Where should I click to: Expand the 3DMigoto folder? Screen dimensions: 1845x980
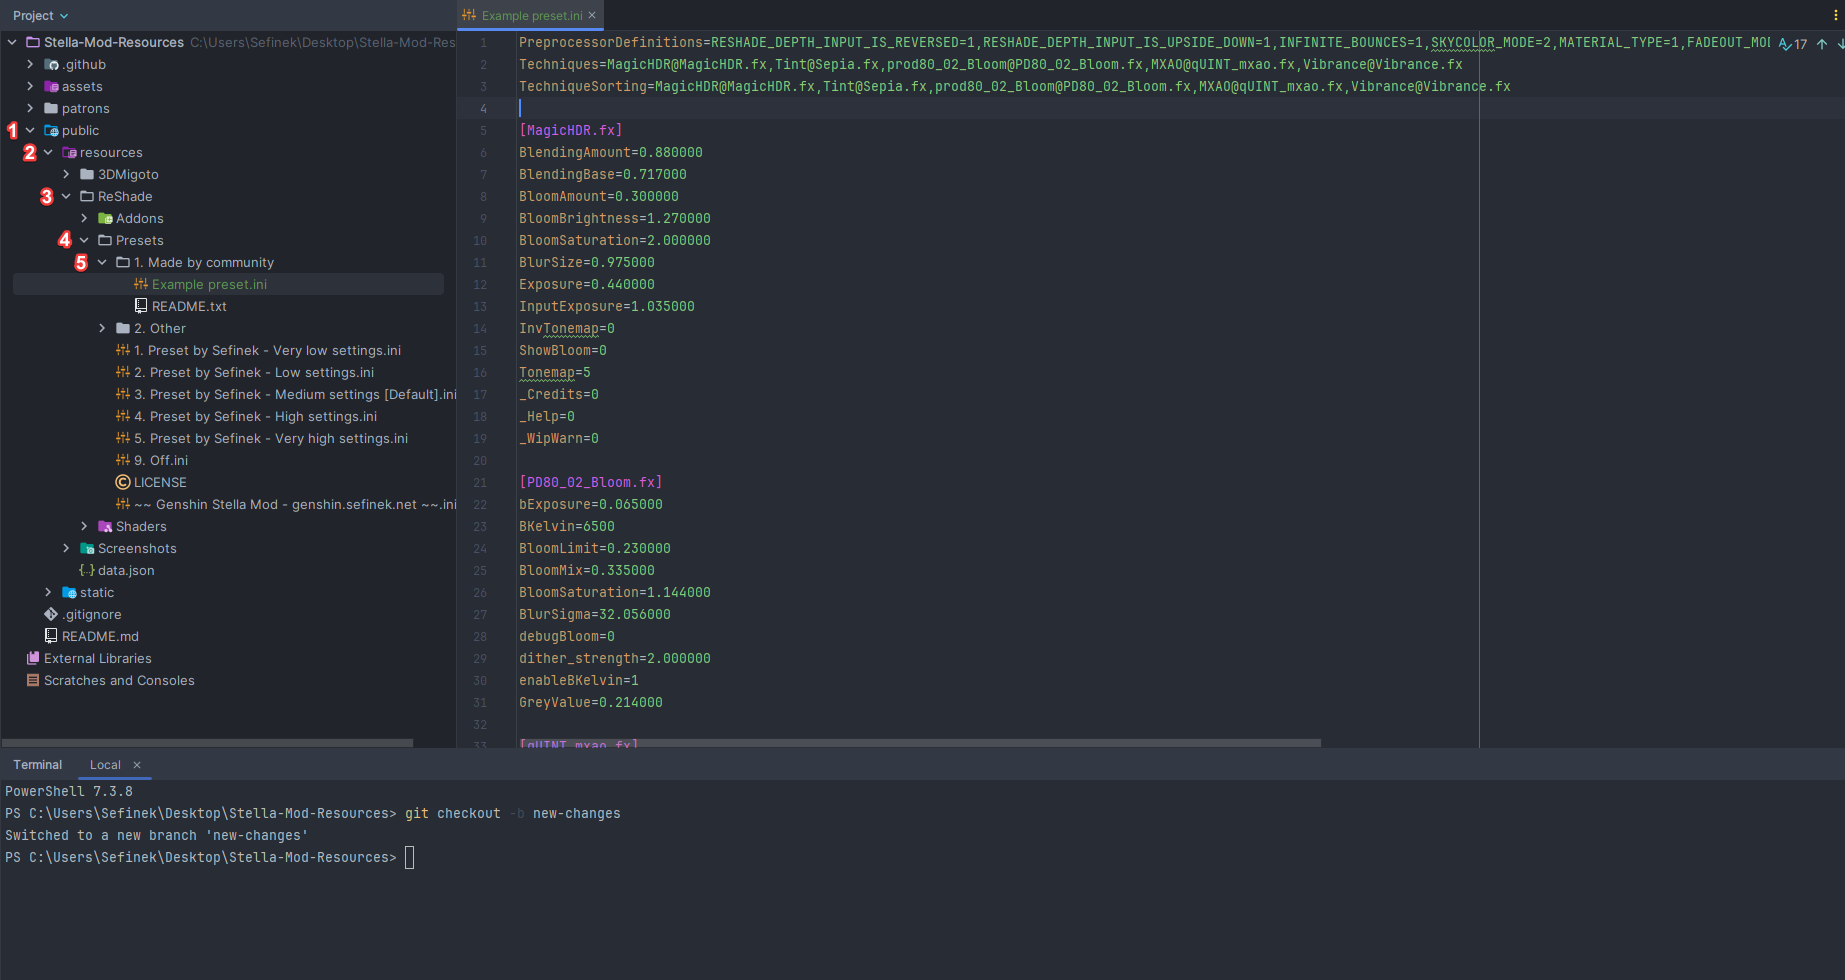coord(66,174)
